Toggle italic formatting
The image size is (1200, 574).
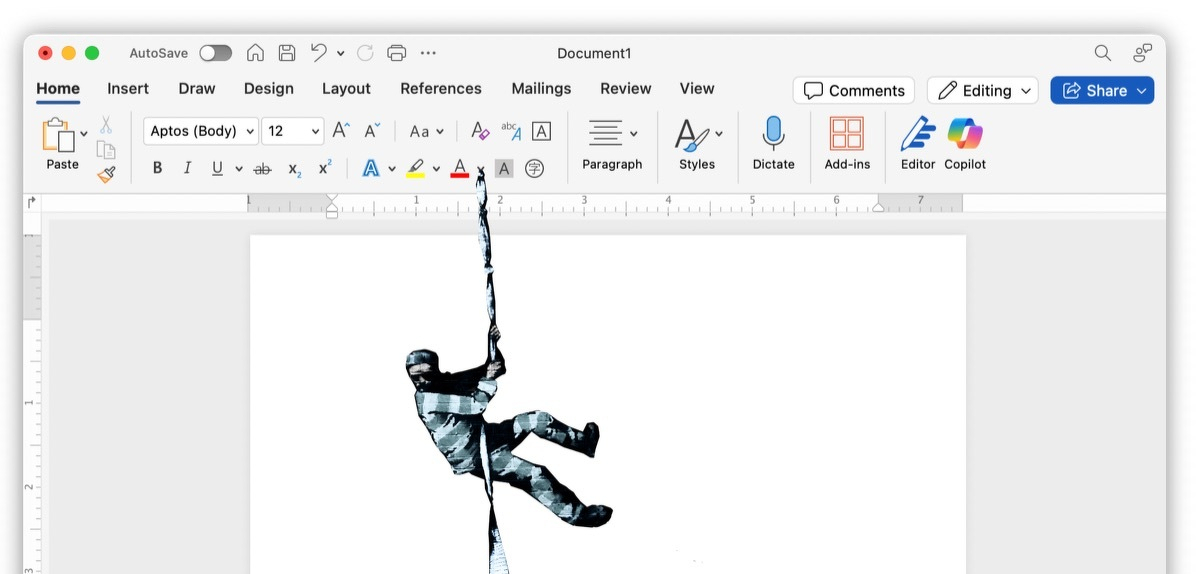tap(187, 169)
